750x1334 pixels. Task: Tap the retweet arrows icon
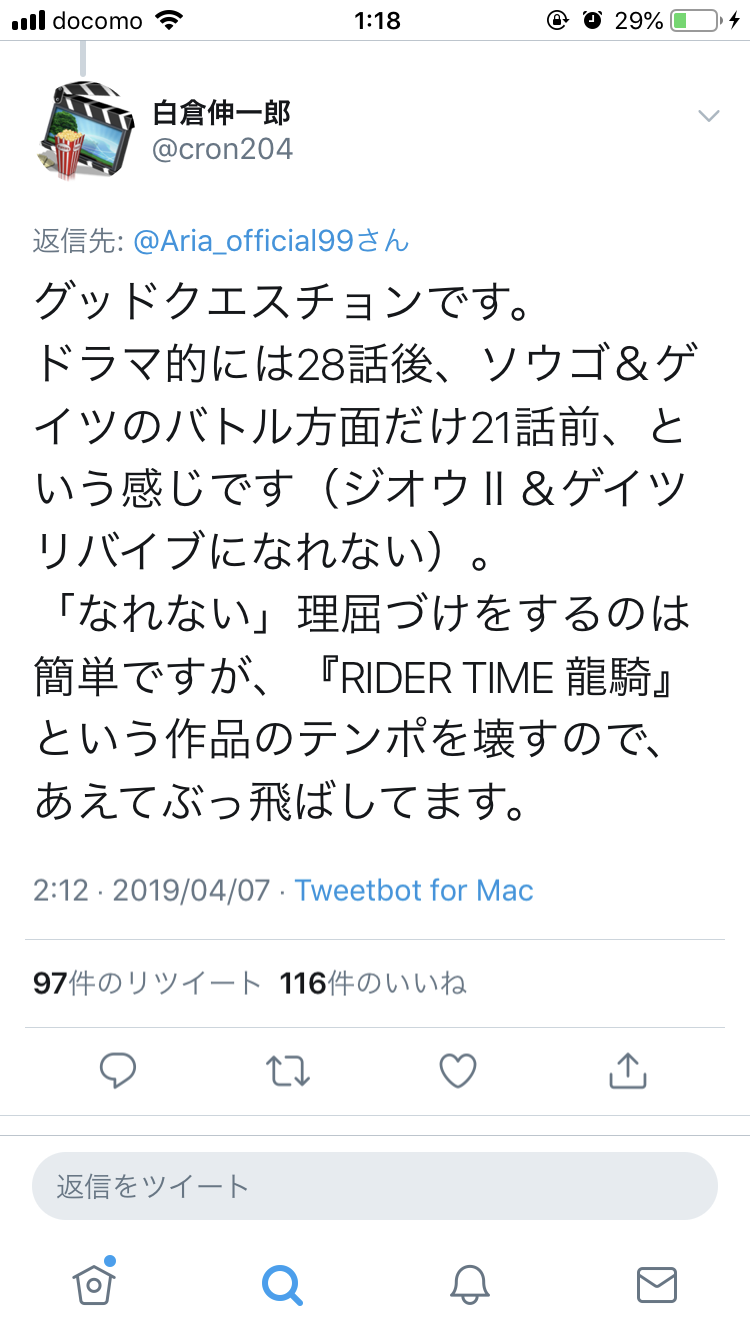coord(288,1071)
